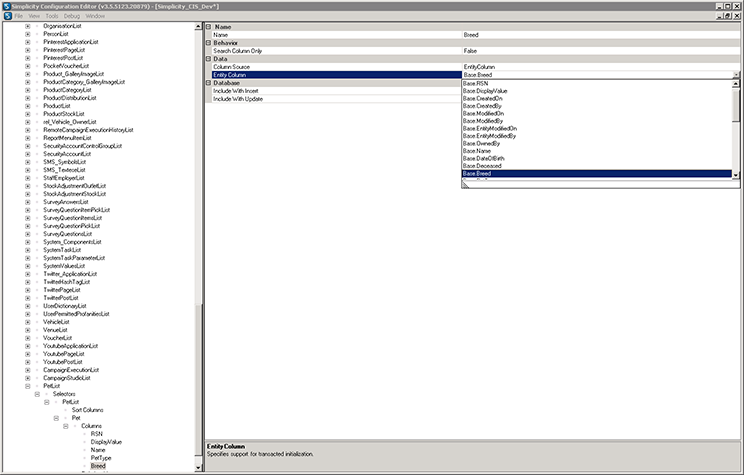Viewport: 744px width, 475px height.
Task: Select RSN column in tree
Action: (97, 434)
